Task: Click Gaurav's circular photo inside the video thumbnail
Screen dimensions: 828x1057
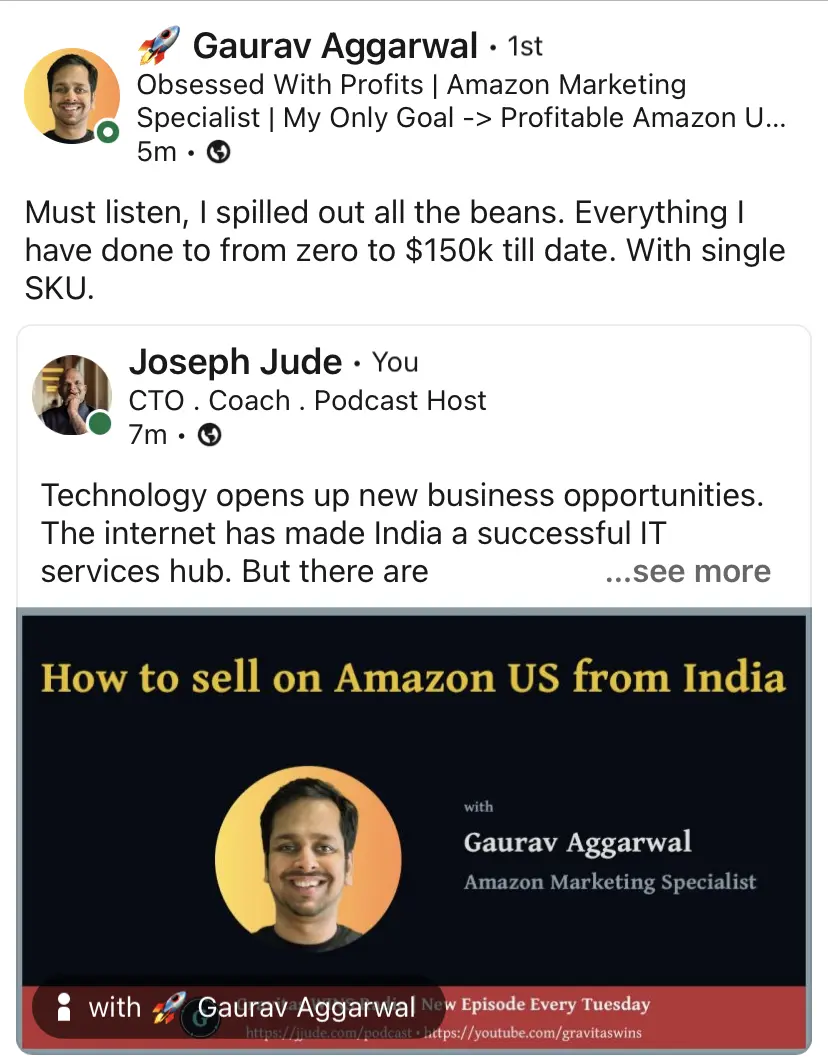Action: (x=308, y=858)
